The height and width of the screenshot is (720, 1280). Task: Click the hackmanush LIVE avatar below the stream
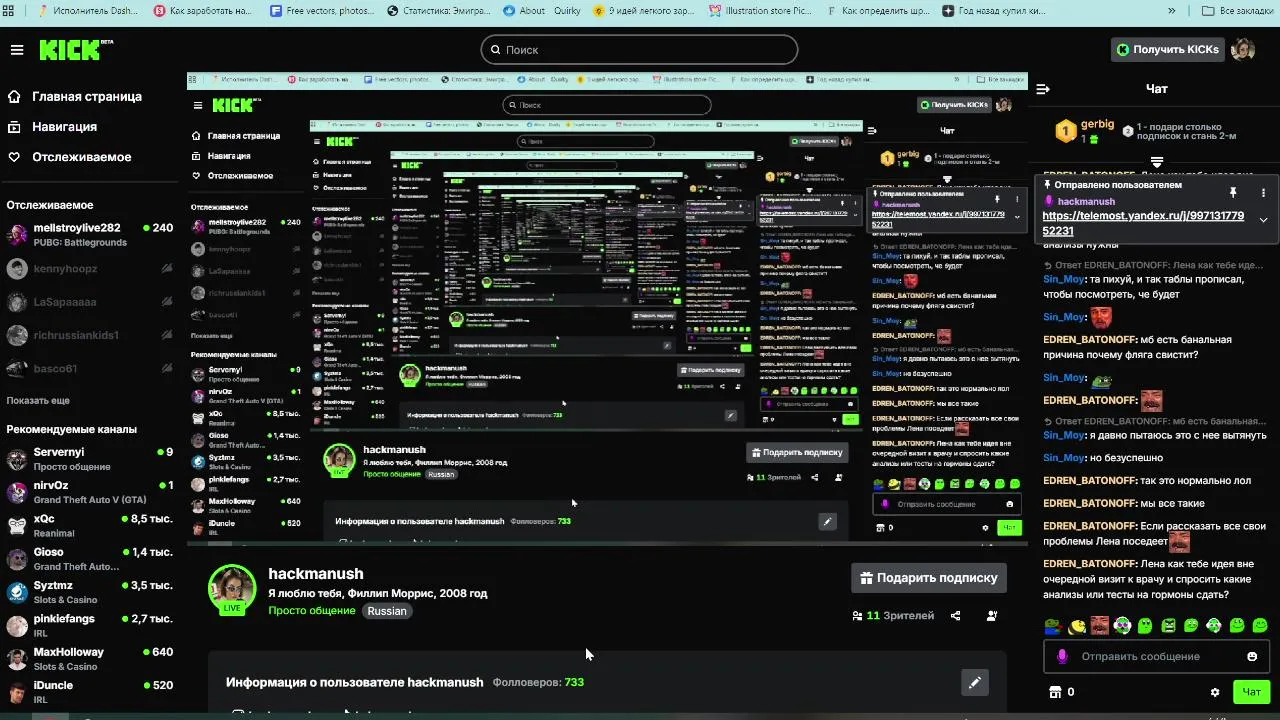coord(232,588)
